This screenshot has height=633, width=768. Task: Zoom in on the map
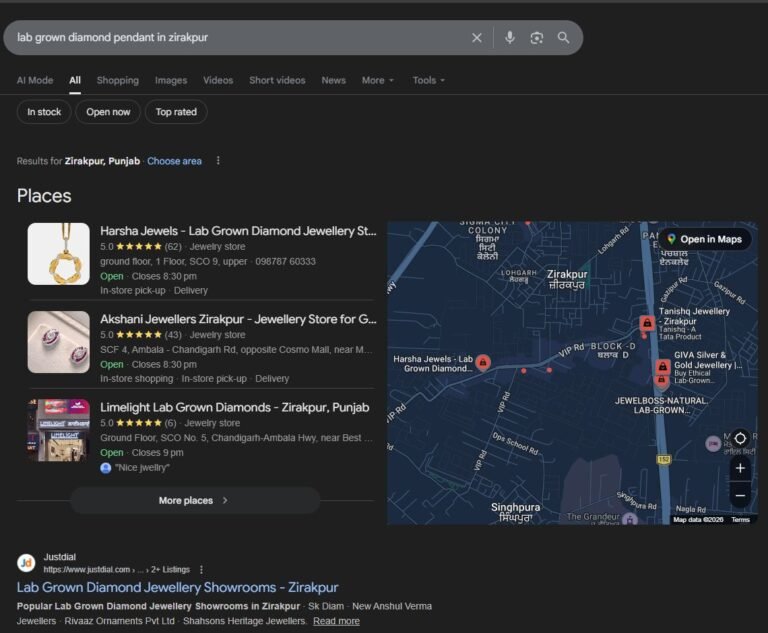point(740,468)
